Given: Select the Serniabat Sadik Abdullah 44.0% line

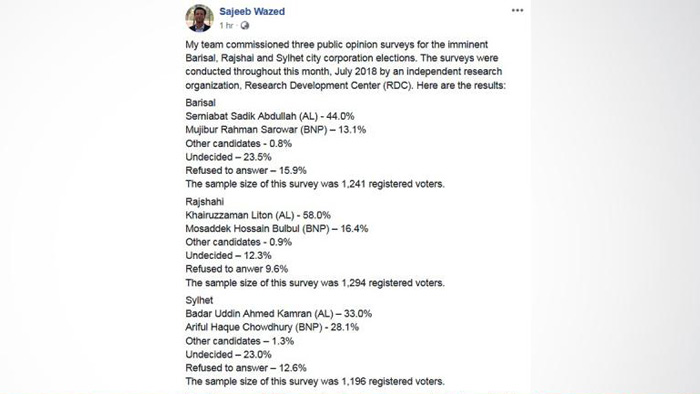Looking at the screenshot, I should pos(270,116).
